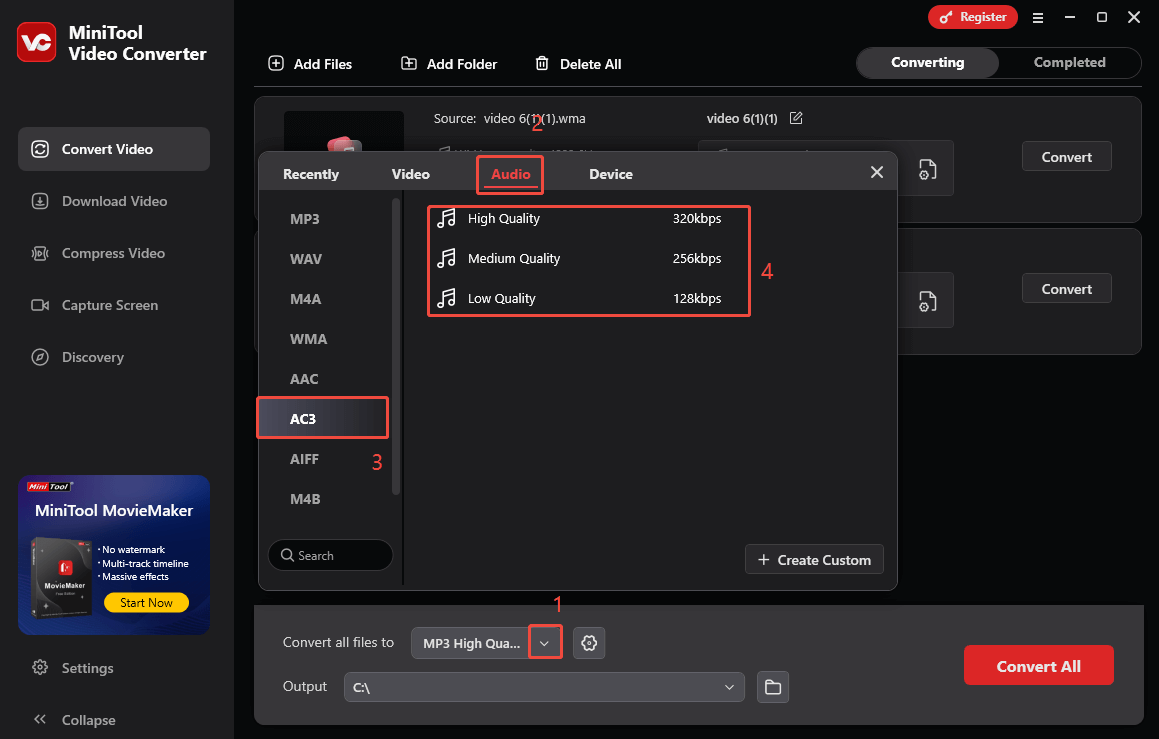Image resolution: width=1159 pixels, height=739 pixels.
Task: Click Convert All
Action: pyautogui.click(x=1039, y=666)
